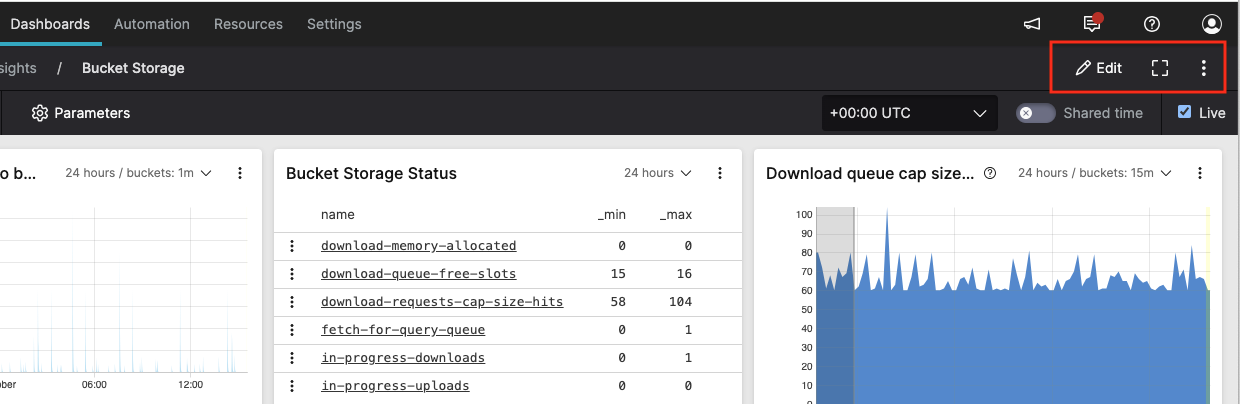The height and width of the screenshot is (404, 1240).
Task: Expand the 24 hours / buckets: 15m selector
Action: point(1093,173)
